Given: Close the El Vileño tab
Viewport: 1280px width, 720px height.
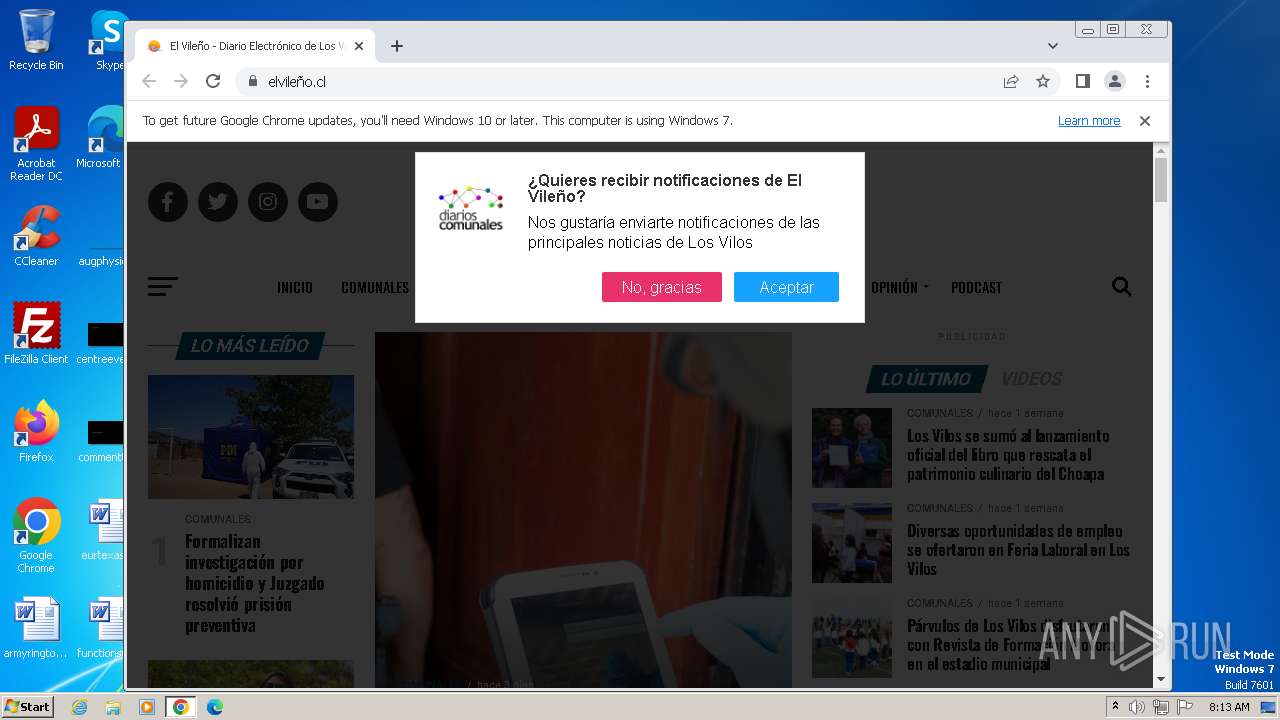Looking at the screenshot, I should [359, 46].
